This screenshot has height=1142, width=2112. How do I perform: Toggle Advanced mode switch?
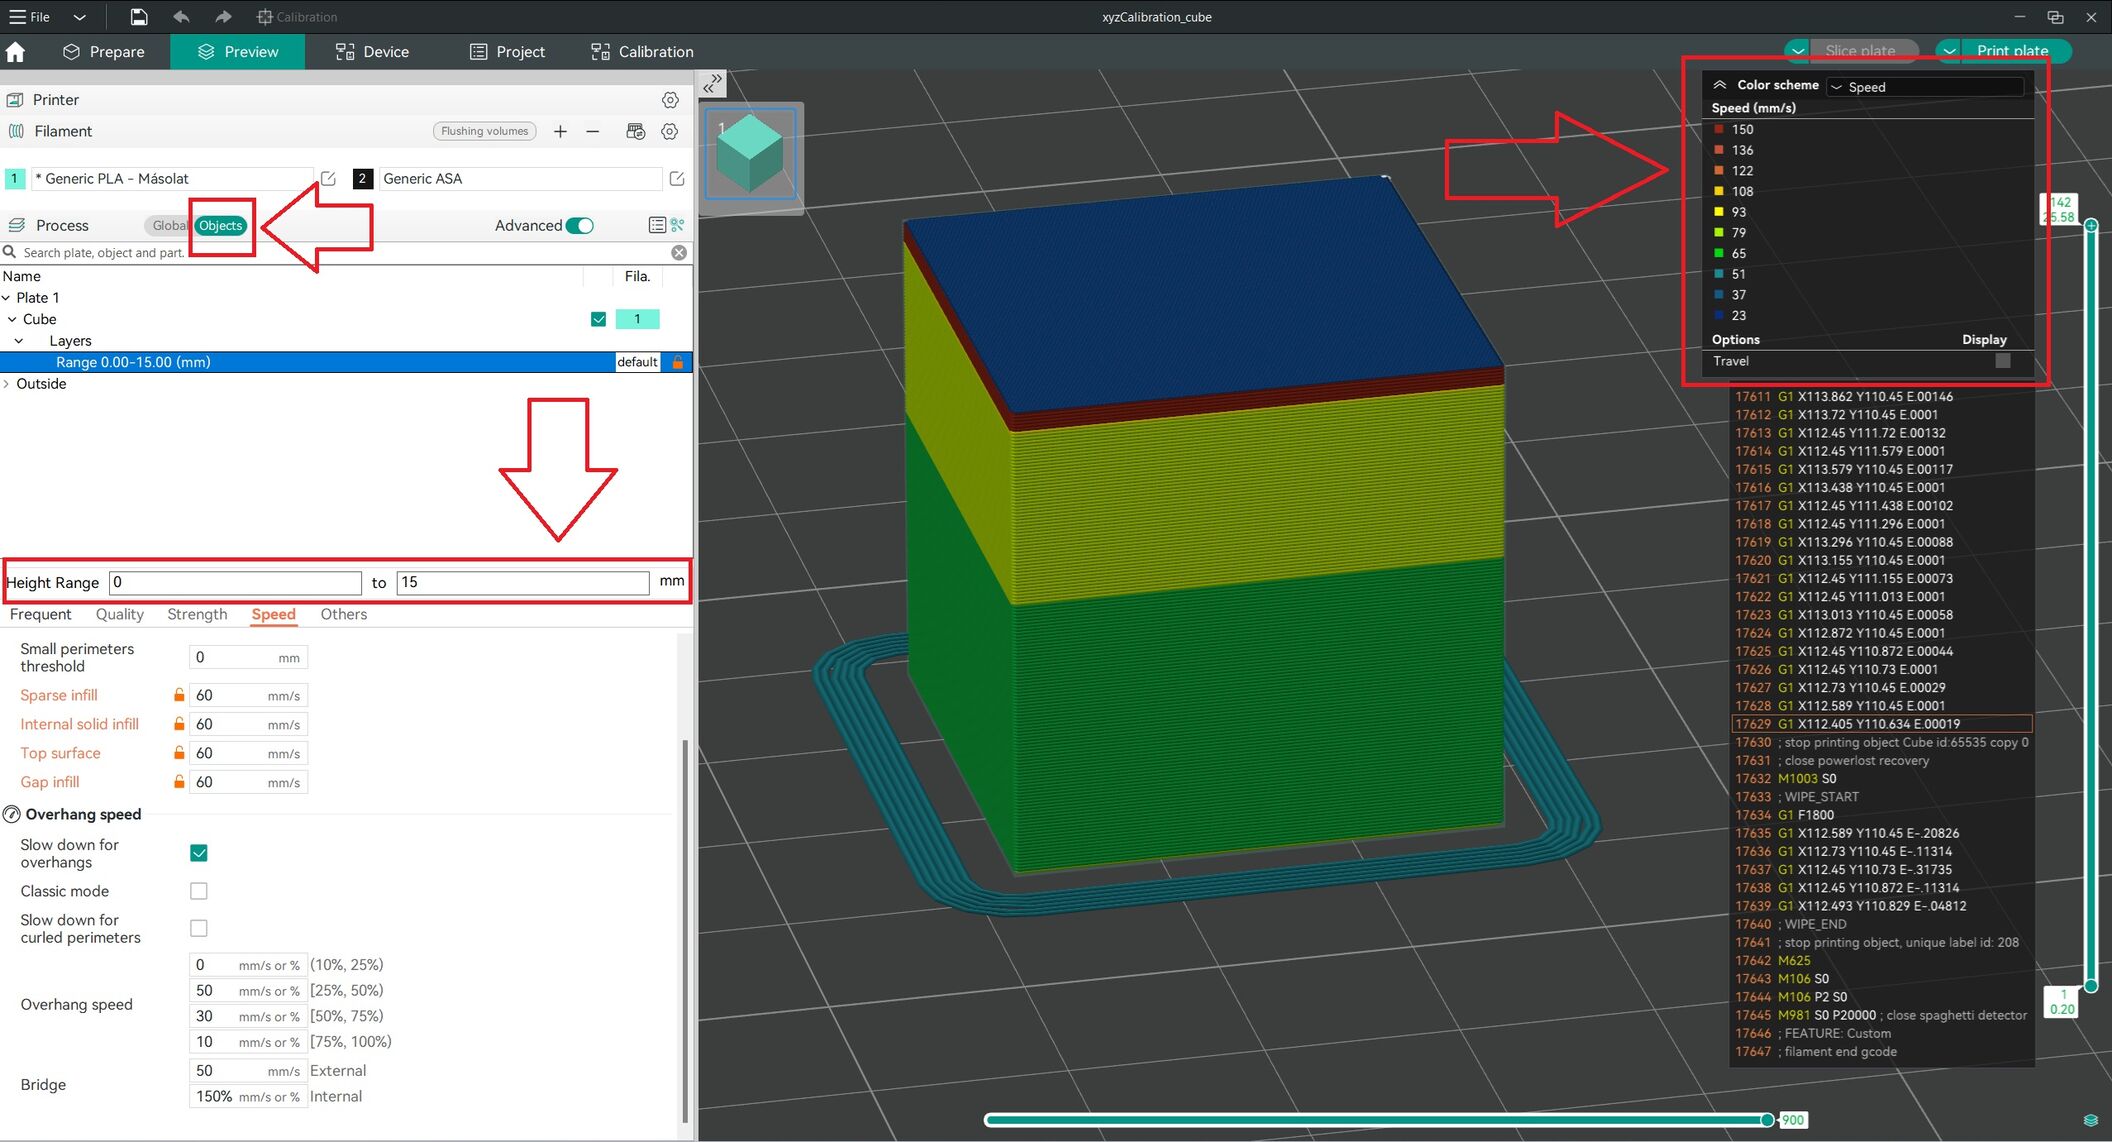[580, 225]
